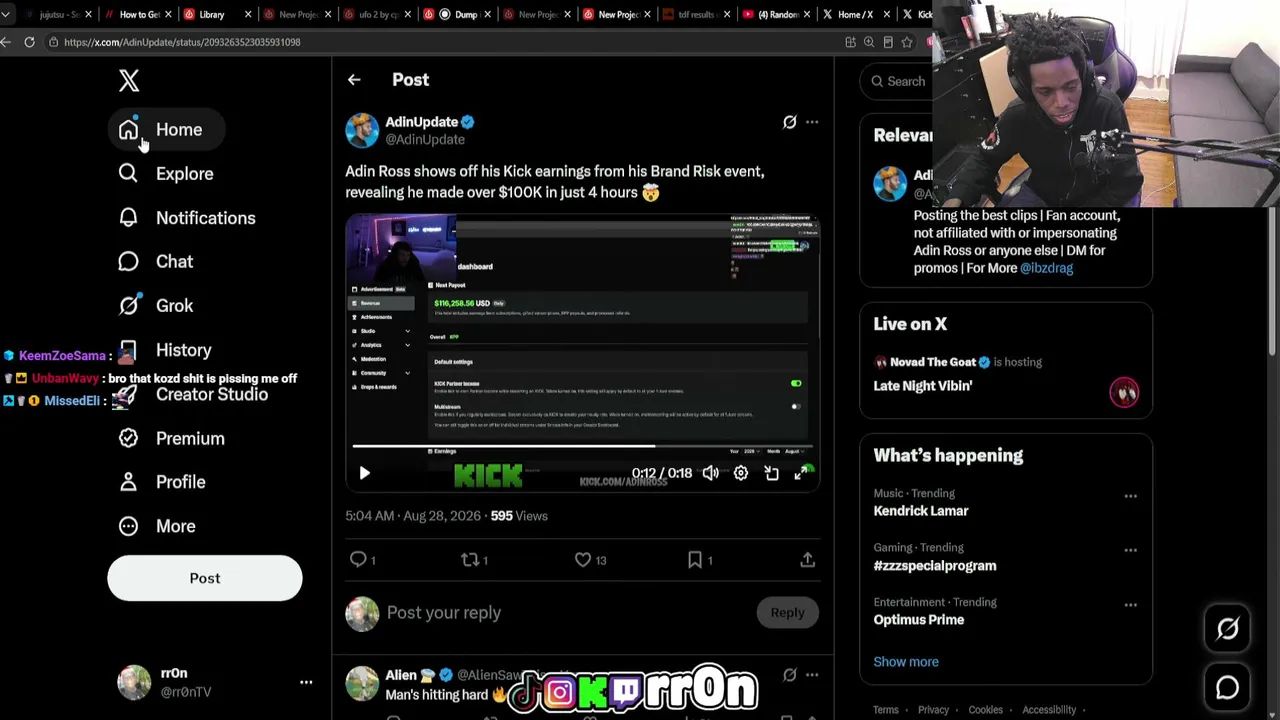Open more options on AdinUpdate's post
The height and width of the screenshot is (720, 1280).
point(812,122)
